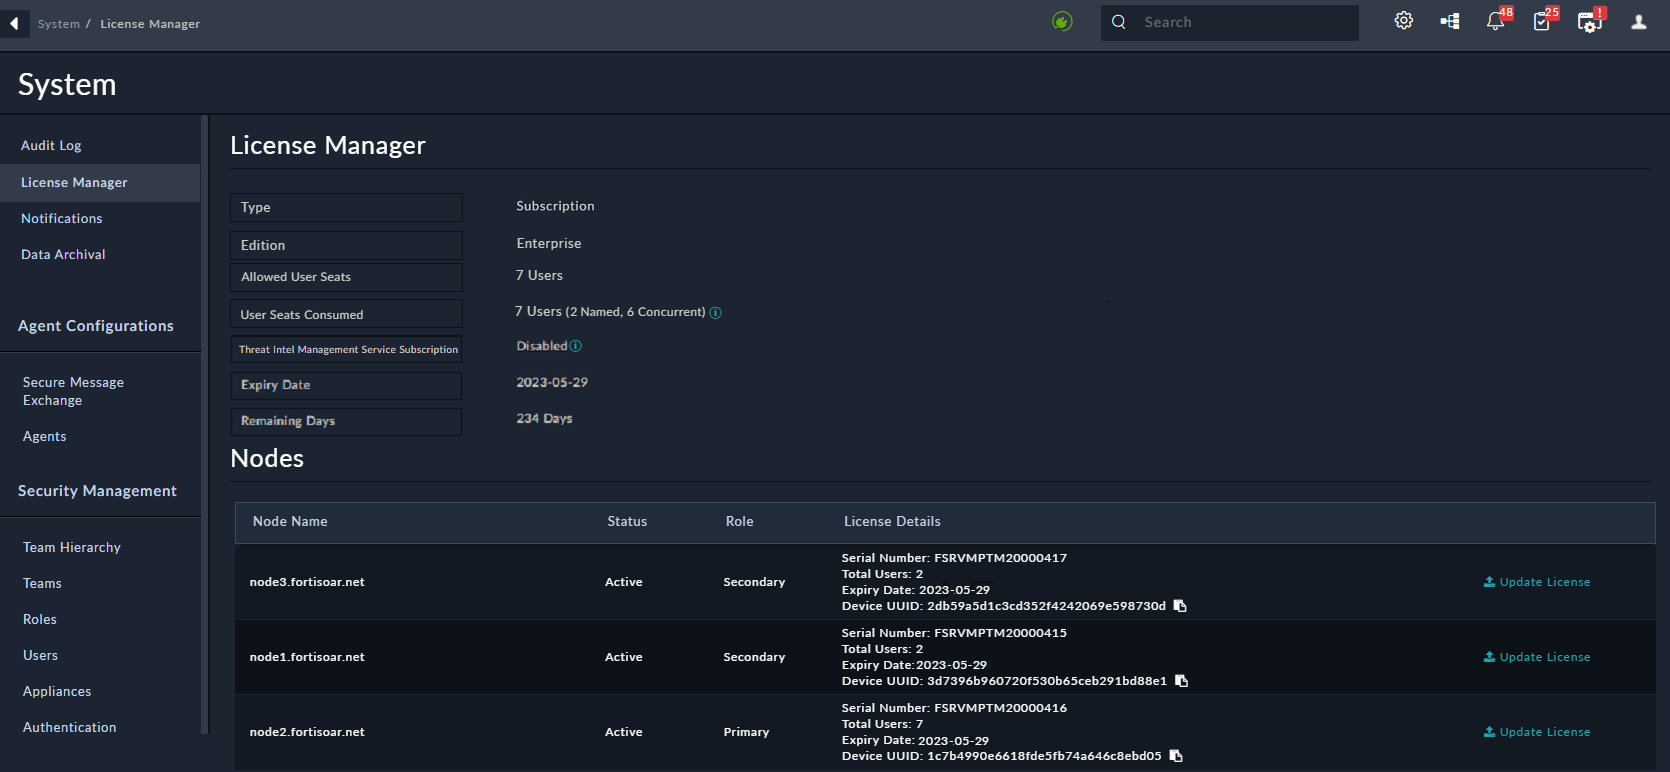Click info icon next to Disabled status

(576, 346)
